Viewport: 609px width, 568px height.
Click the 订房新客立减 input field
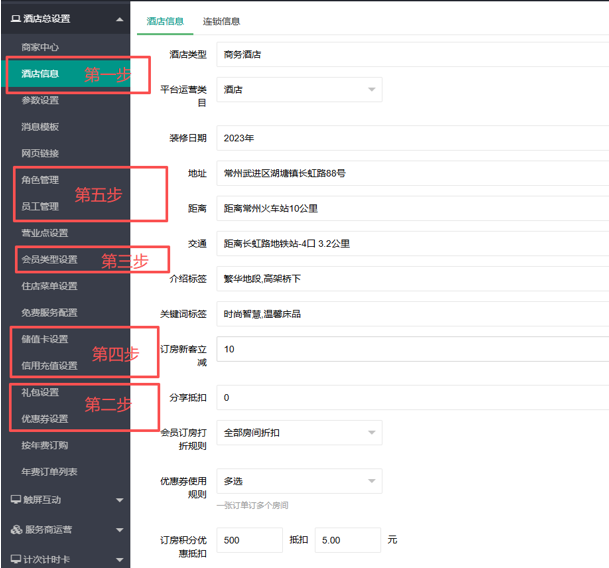click(410, 349)
